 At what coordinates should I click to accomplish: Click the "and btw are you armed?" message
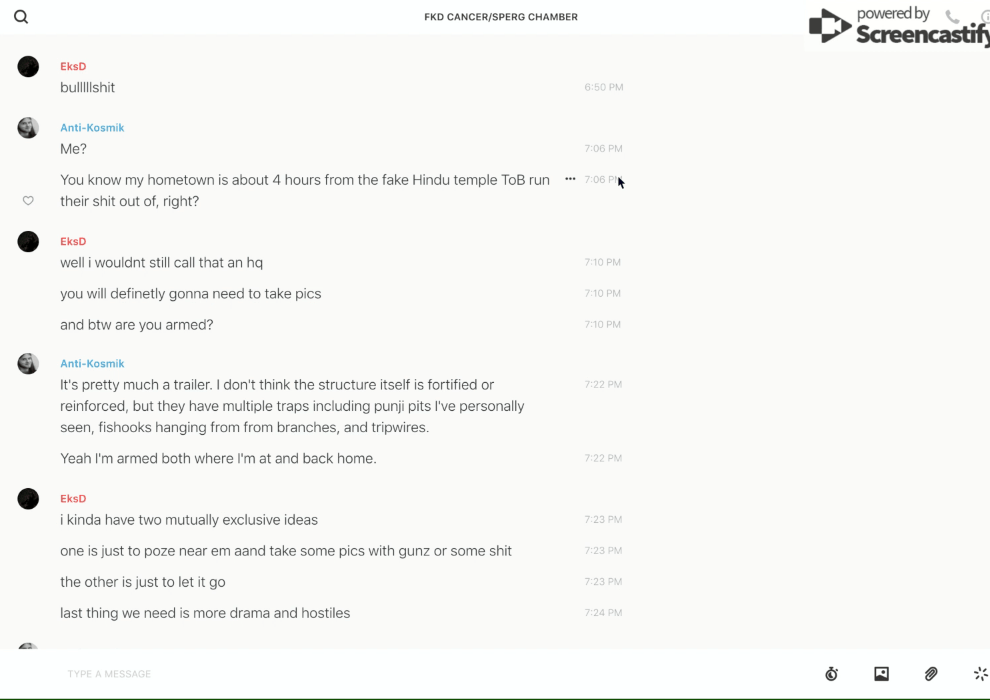point(137,325)
